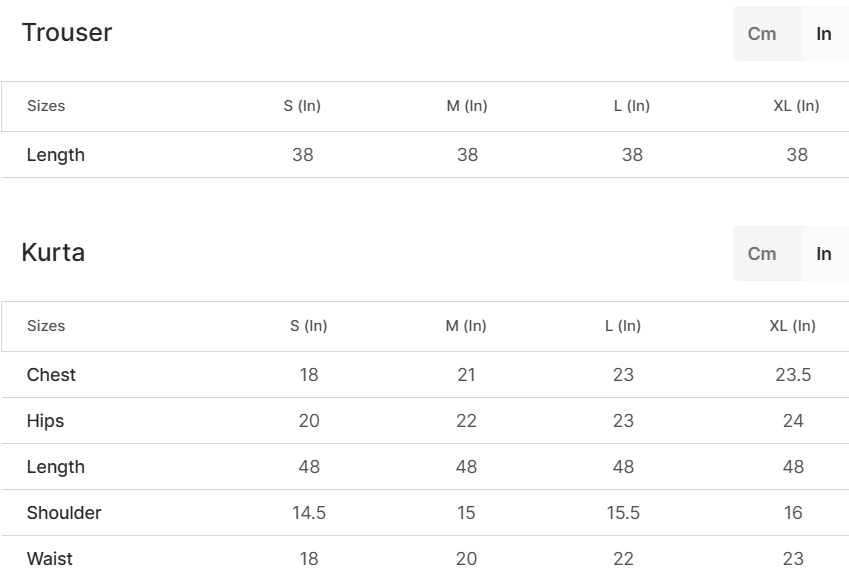Select the Kurta Shoulder row label
The width and height of the screenshot is (849, 573).
pos(64,513)
